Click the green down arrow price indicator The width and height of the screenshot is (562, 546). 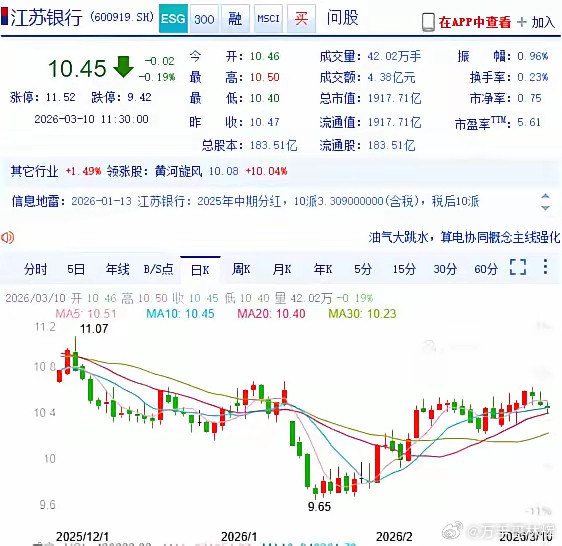coord(124,66)
